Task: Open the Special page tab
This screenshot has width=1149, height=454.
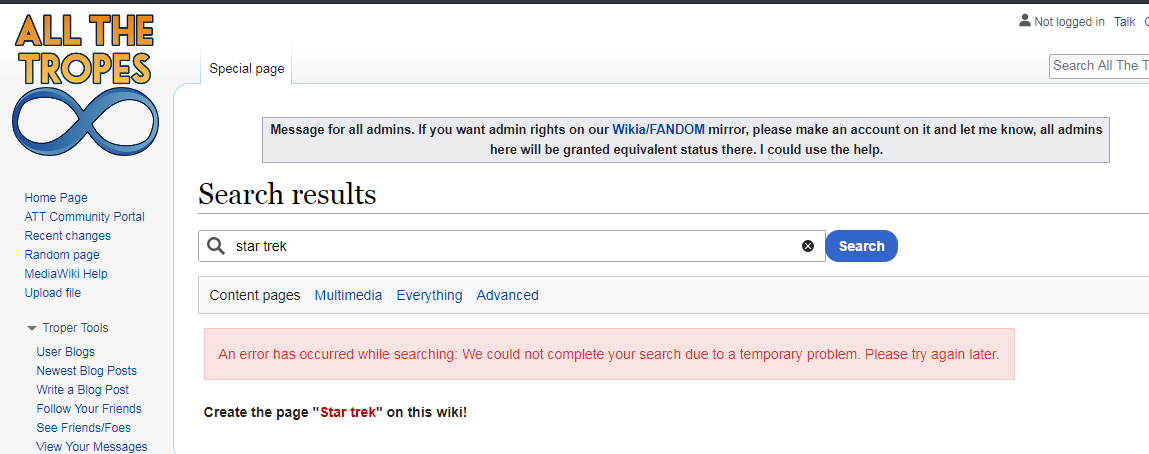Action: point(246,69)
